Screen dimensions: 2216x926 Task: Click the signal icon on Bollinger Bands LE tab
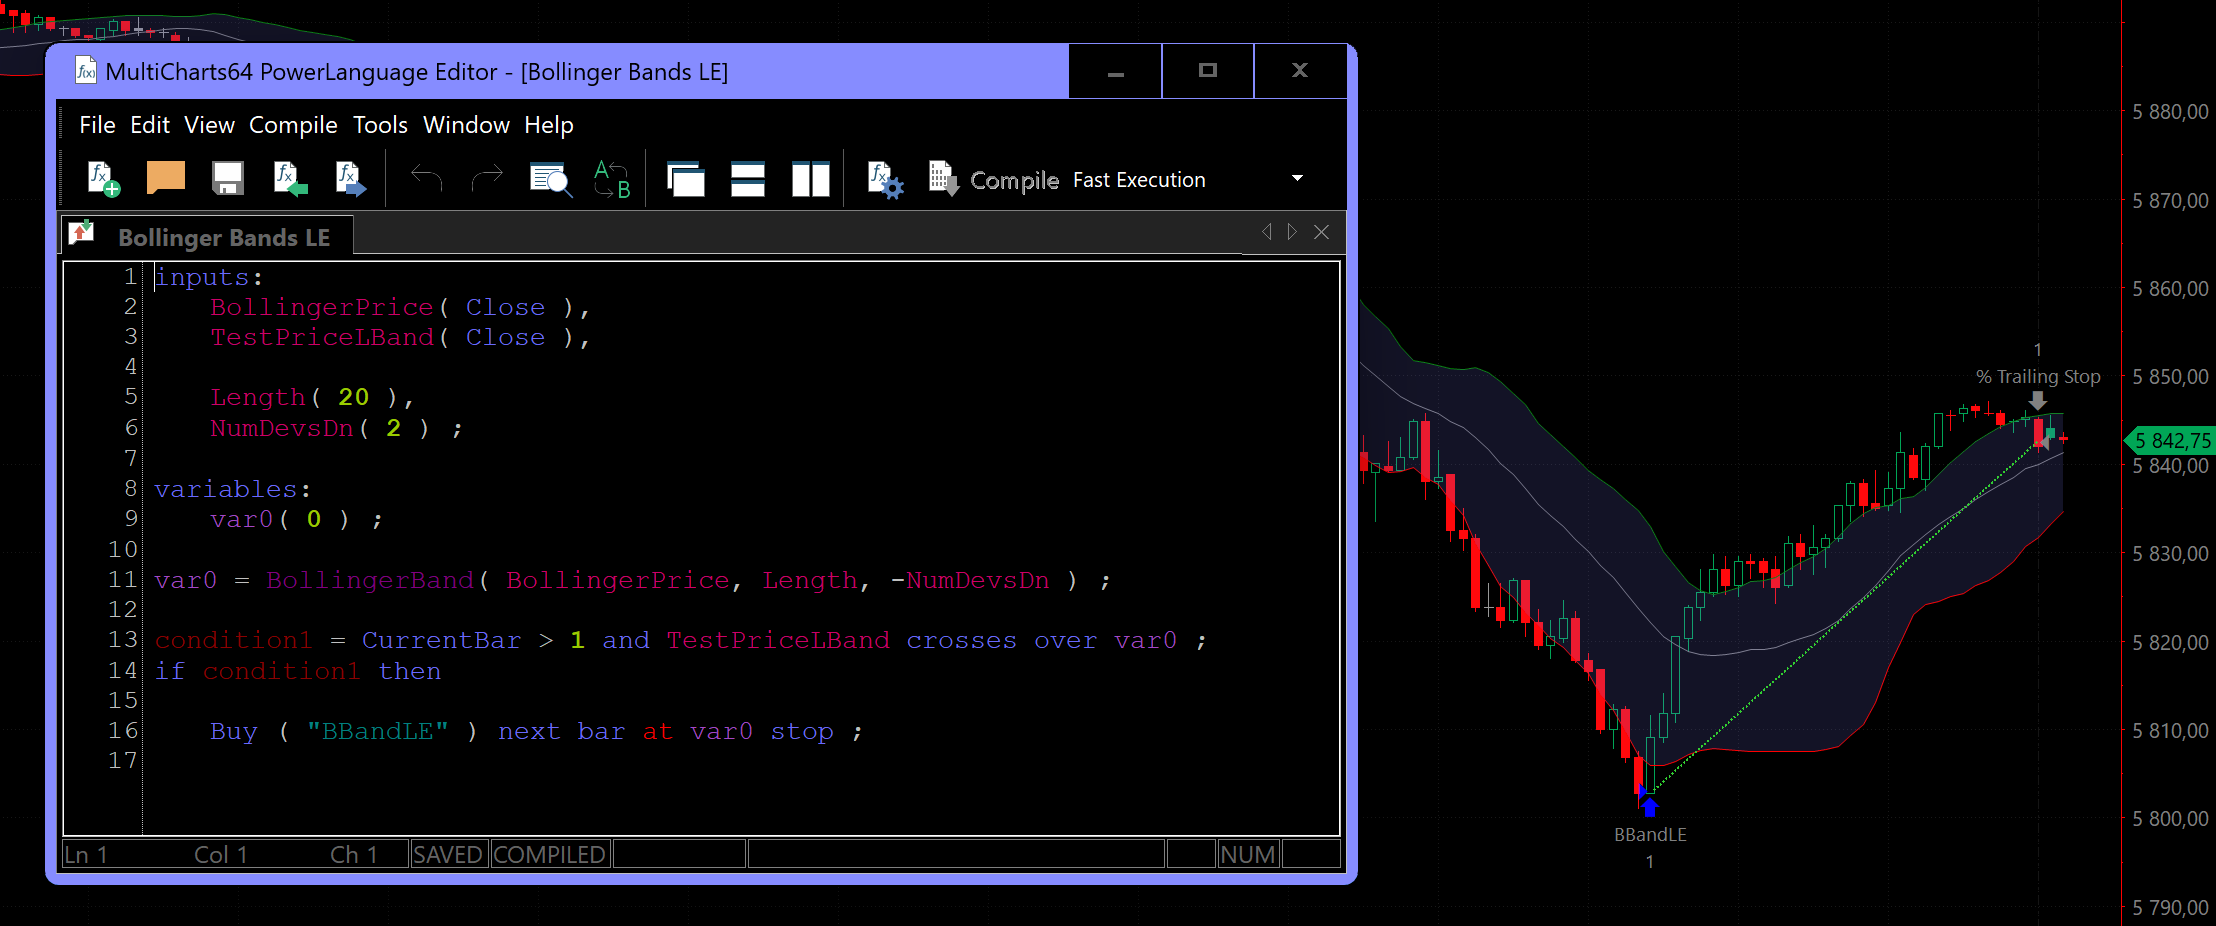(81, 233)
